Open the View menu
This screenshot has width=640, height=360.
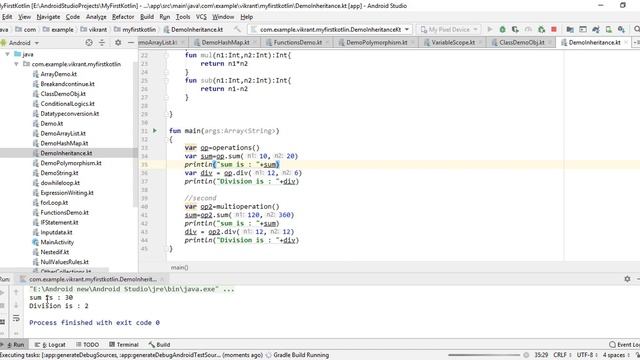point(24,17)
